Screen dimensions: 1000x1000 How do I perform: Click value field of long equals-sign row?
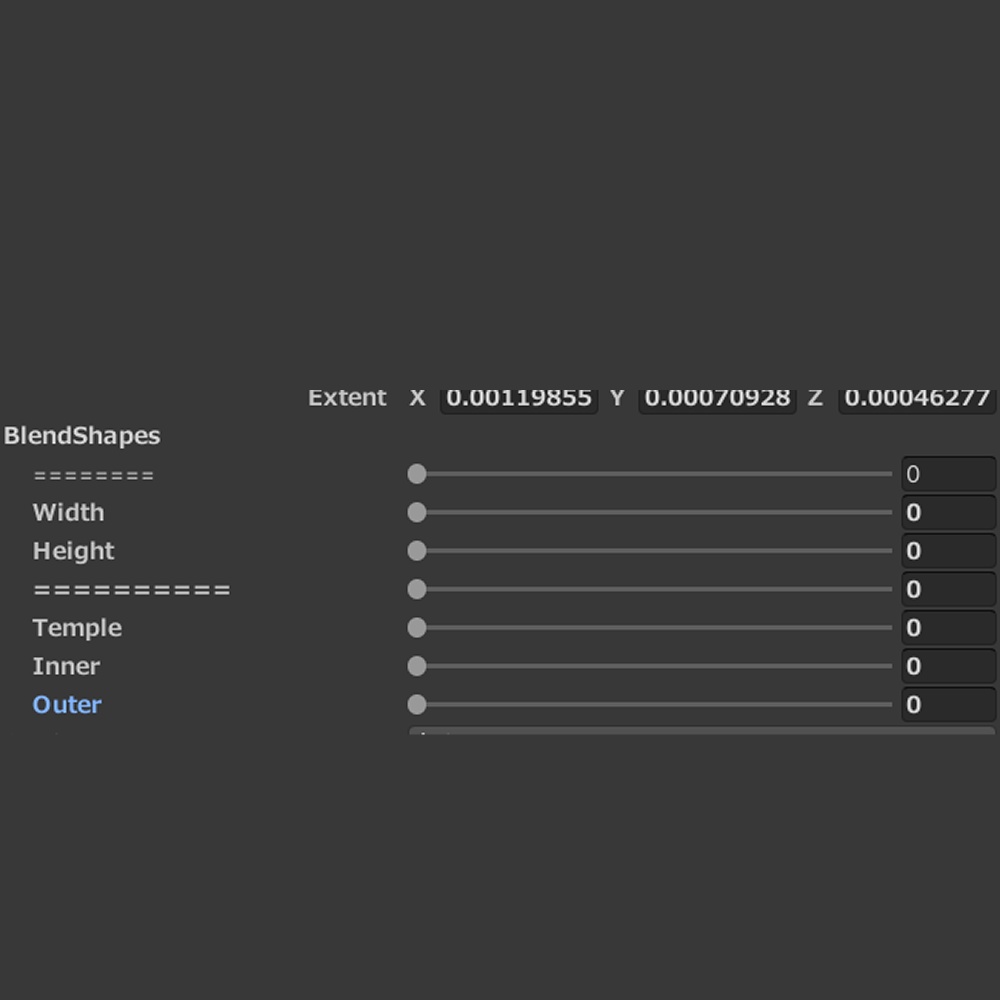(947, 590)
